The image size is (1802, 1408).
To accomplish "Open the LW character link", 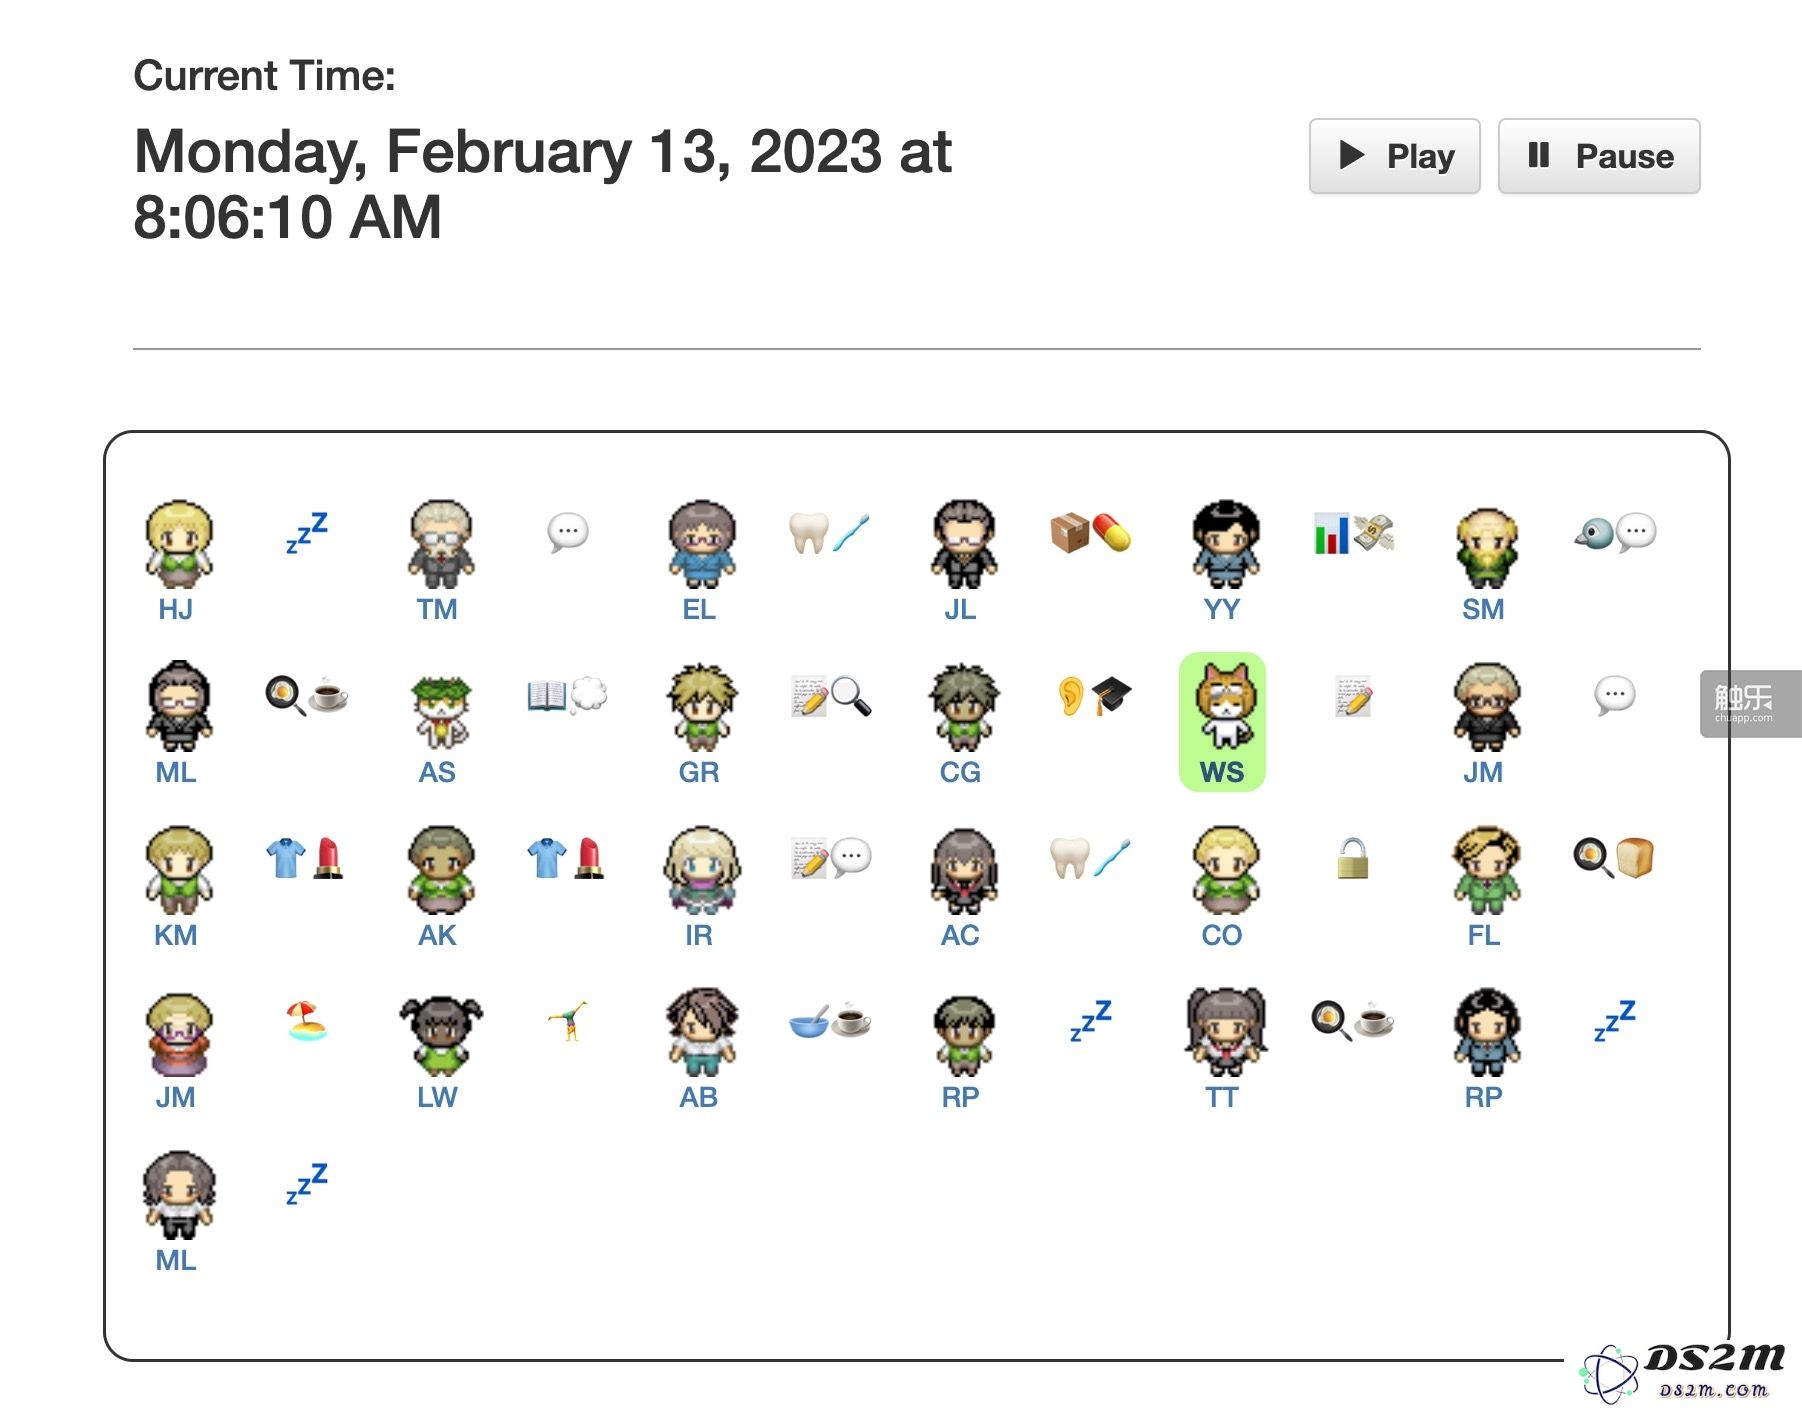I will point(437,1097).
